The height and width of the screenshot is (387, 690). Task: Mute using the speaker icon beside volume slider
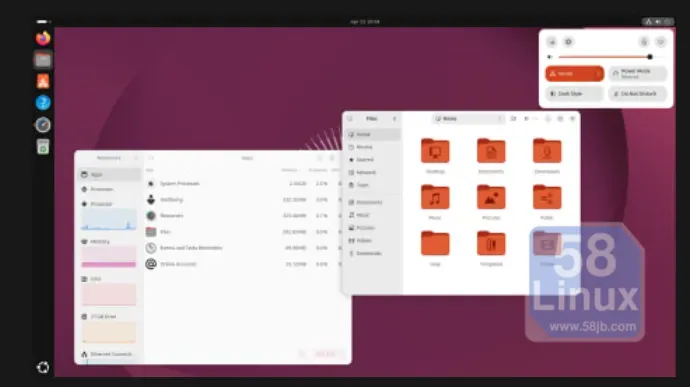pyautogui.click(x=550, y=57)
